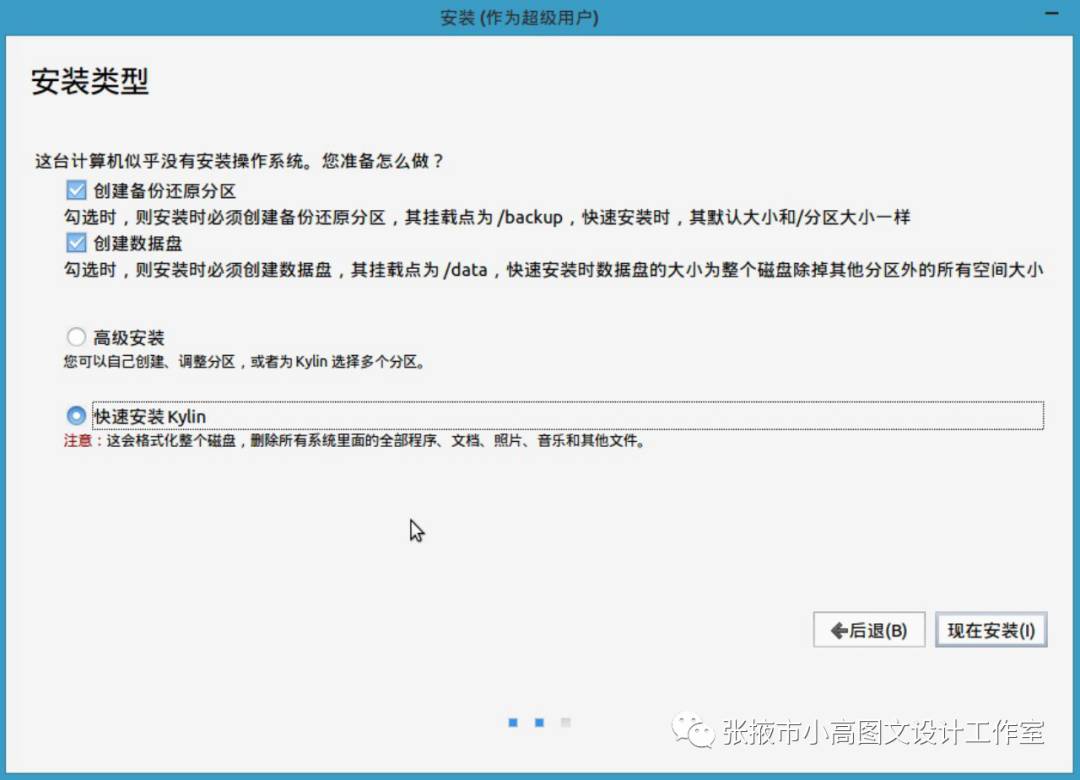Uncheck the 创建数据盘 checkbox

[76, 243]
